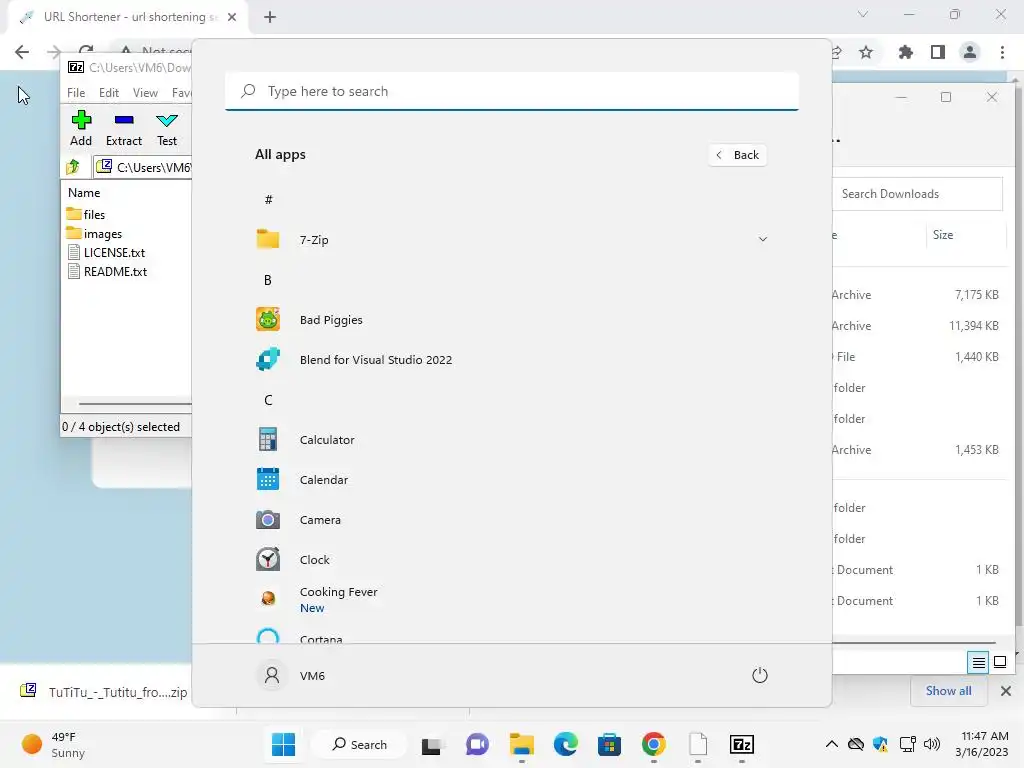This screenshot has height=768, width=1024.
Task: Open volume control in system tray
Action: [x=932, y=744]
